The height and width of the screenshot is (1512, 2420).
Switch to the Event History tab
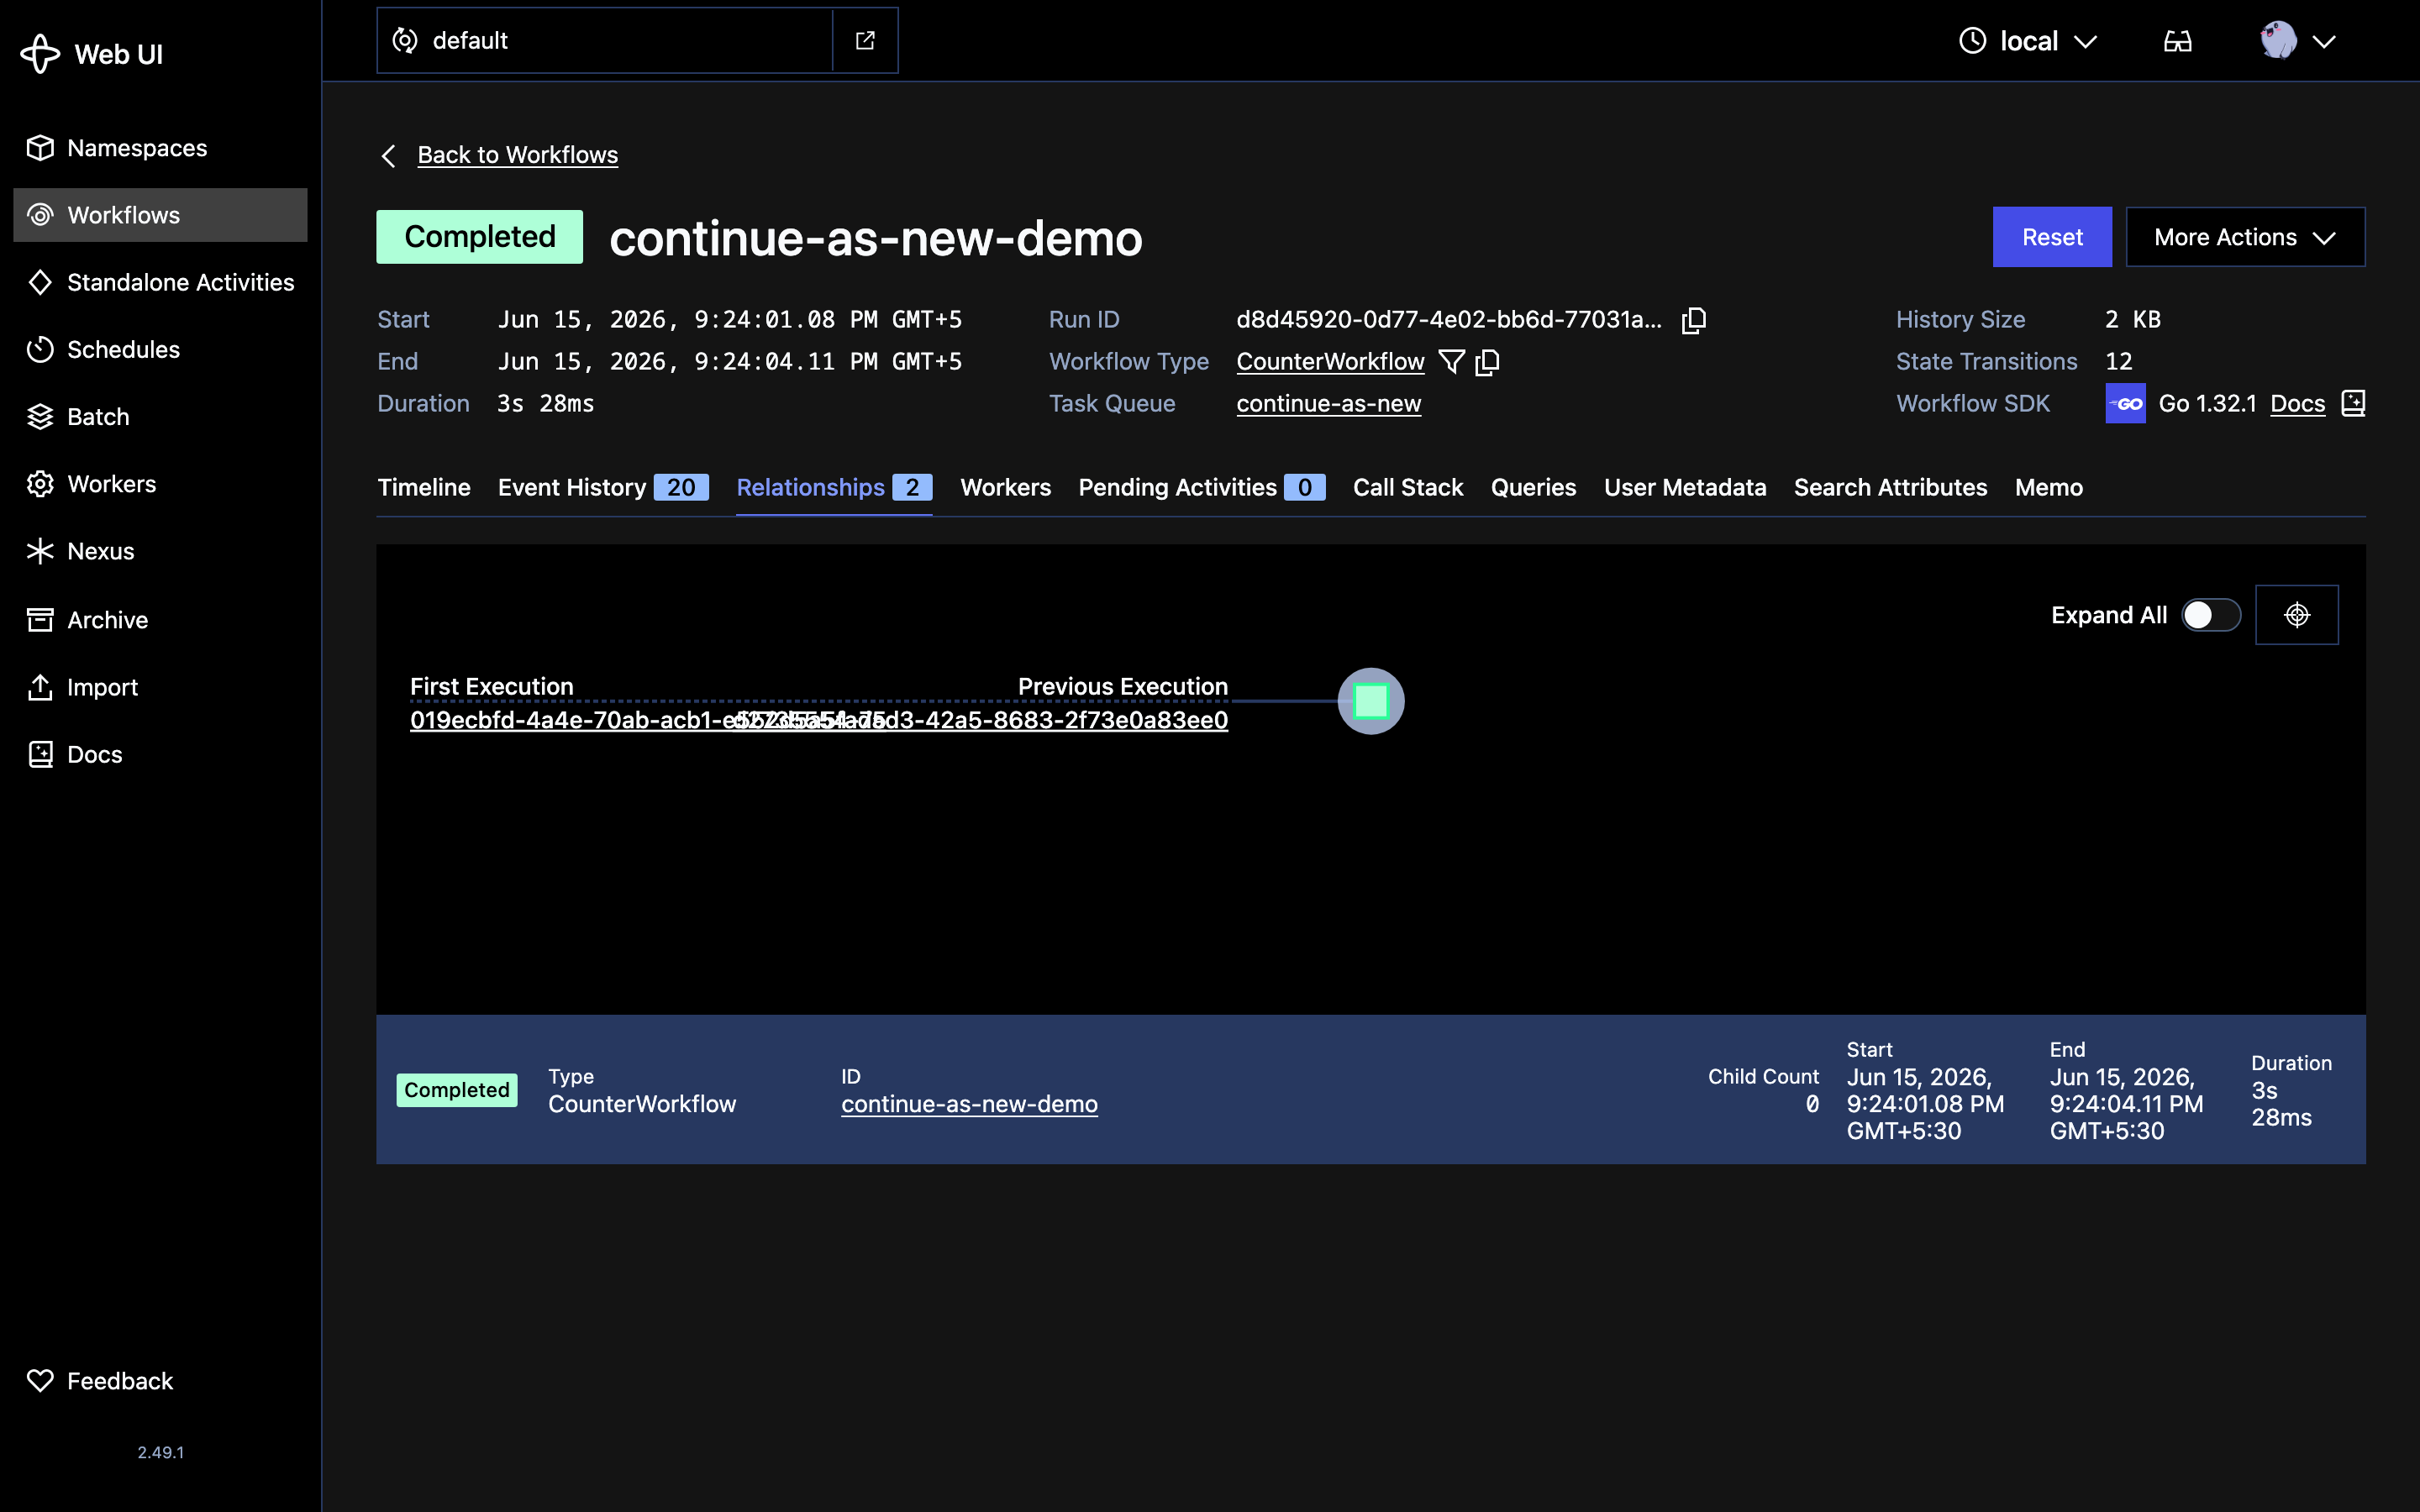coord(603,487)
